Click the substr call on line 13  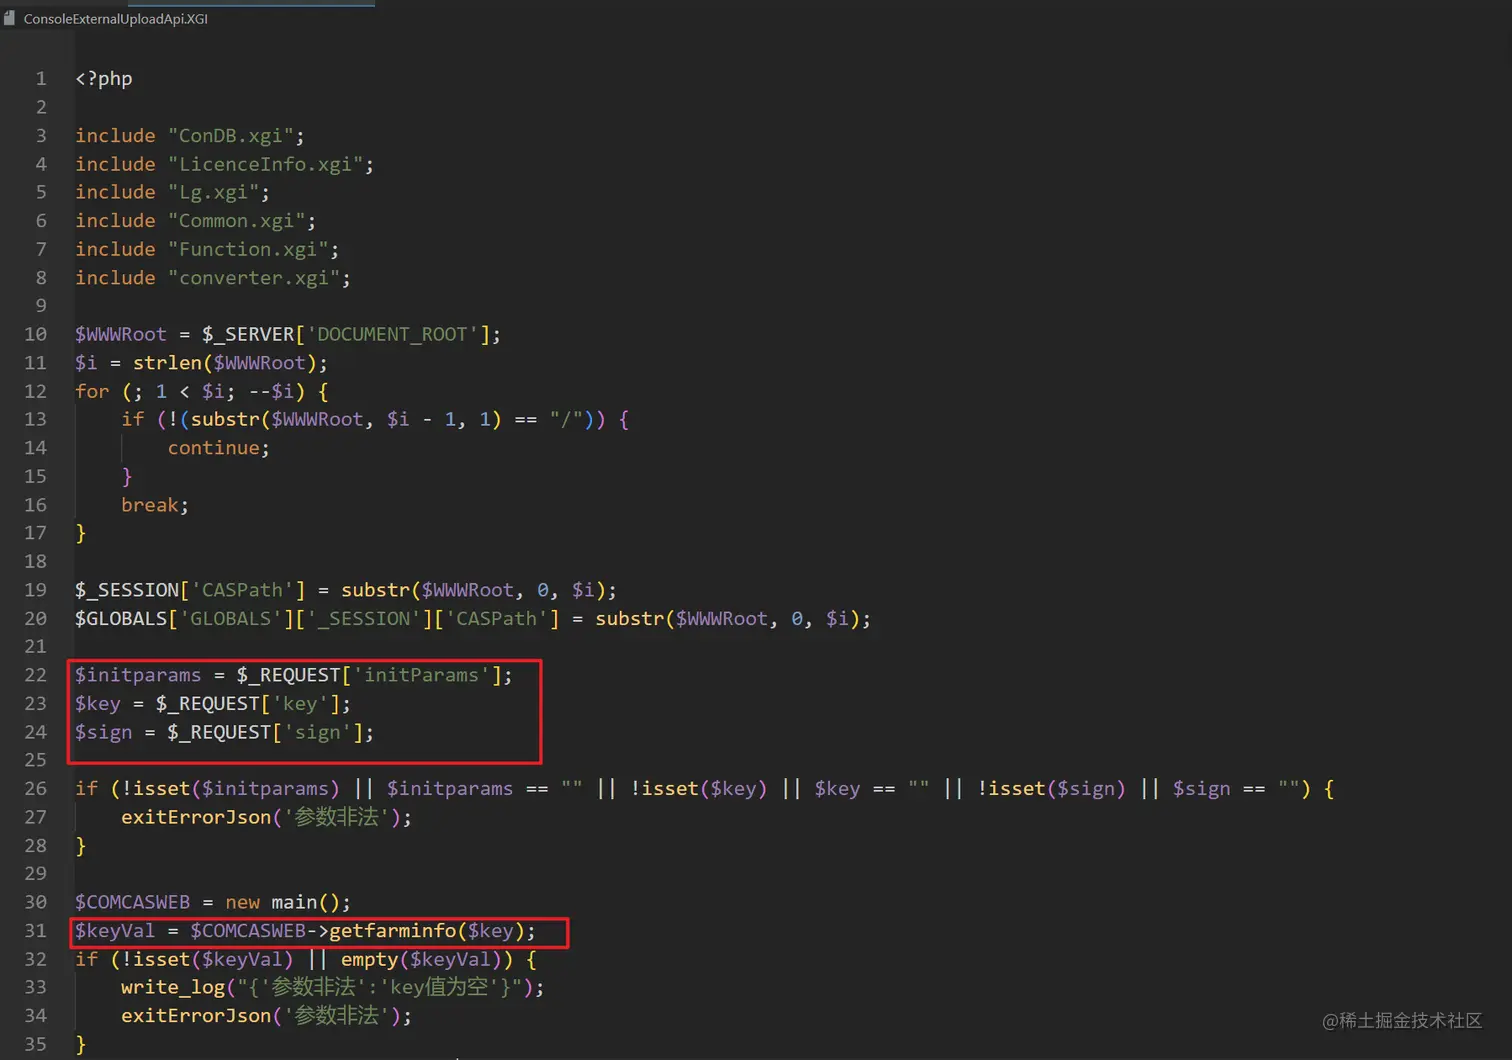point(225,420)
